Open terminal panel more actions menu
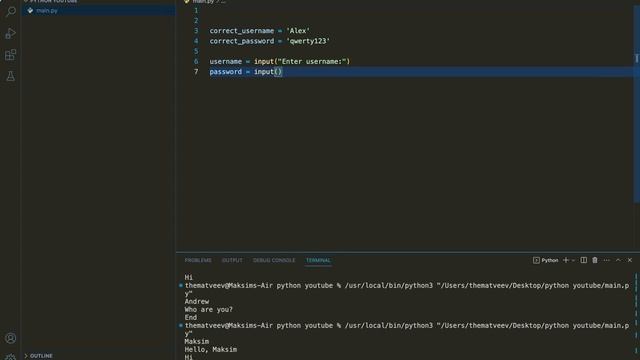The image size is (640, 360). [607, 260]
